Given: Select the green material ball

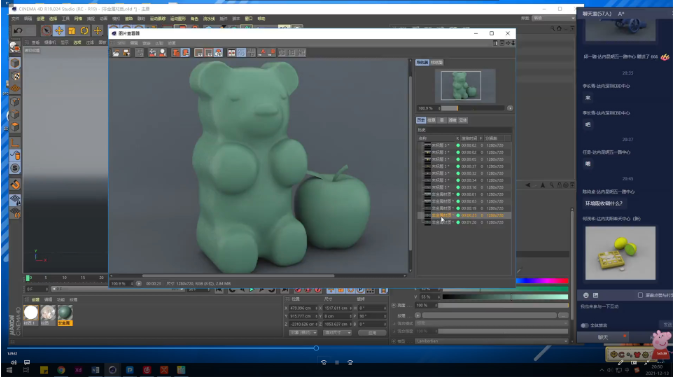Looking at the screenshot, I should pos(65,313).
